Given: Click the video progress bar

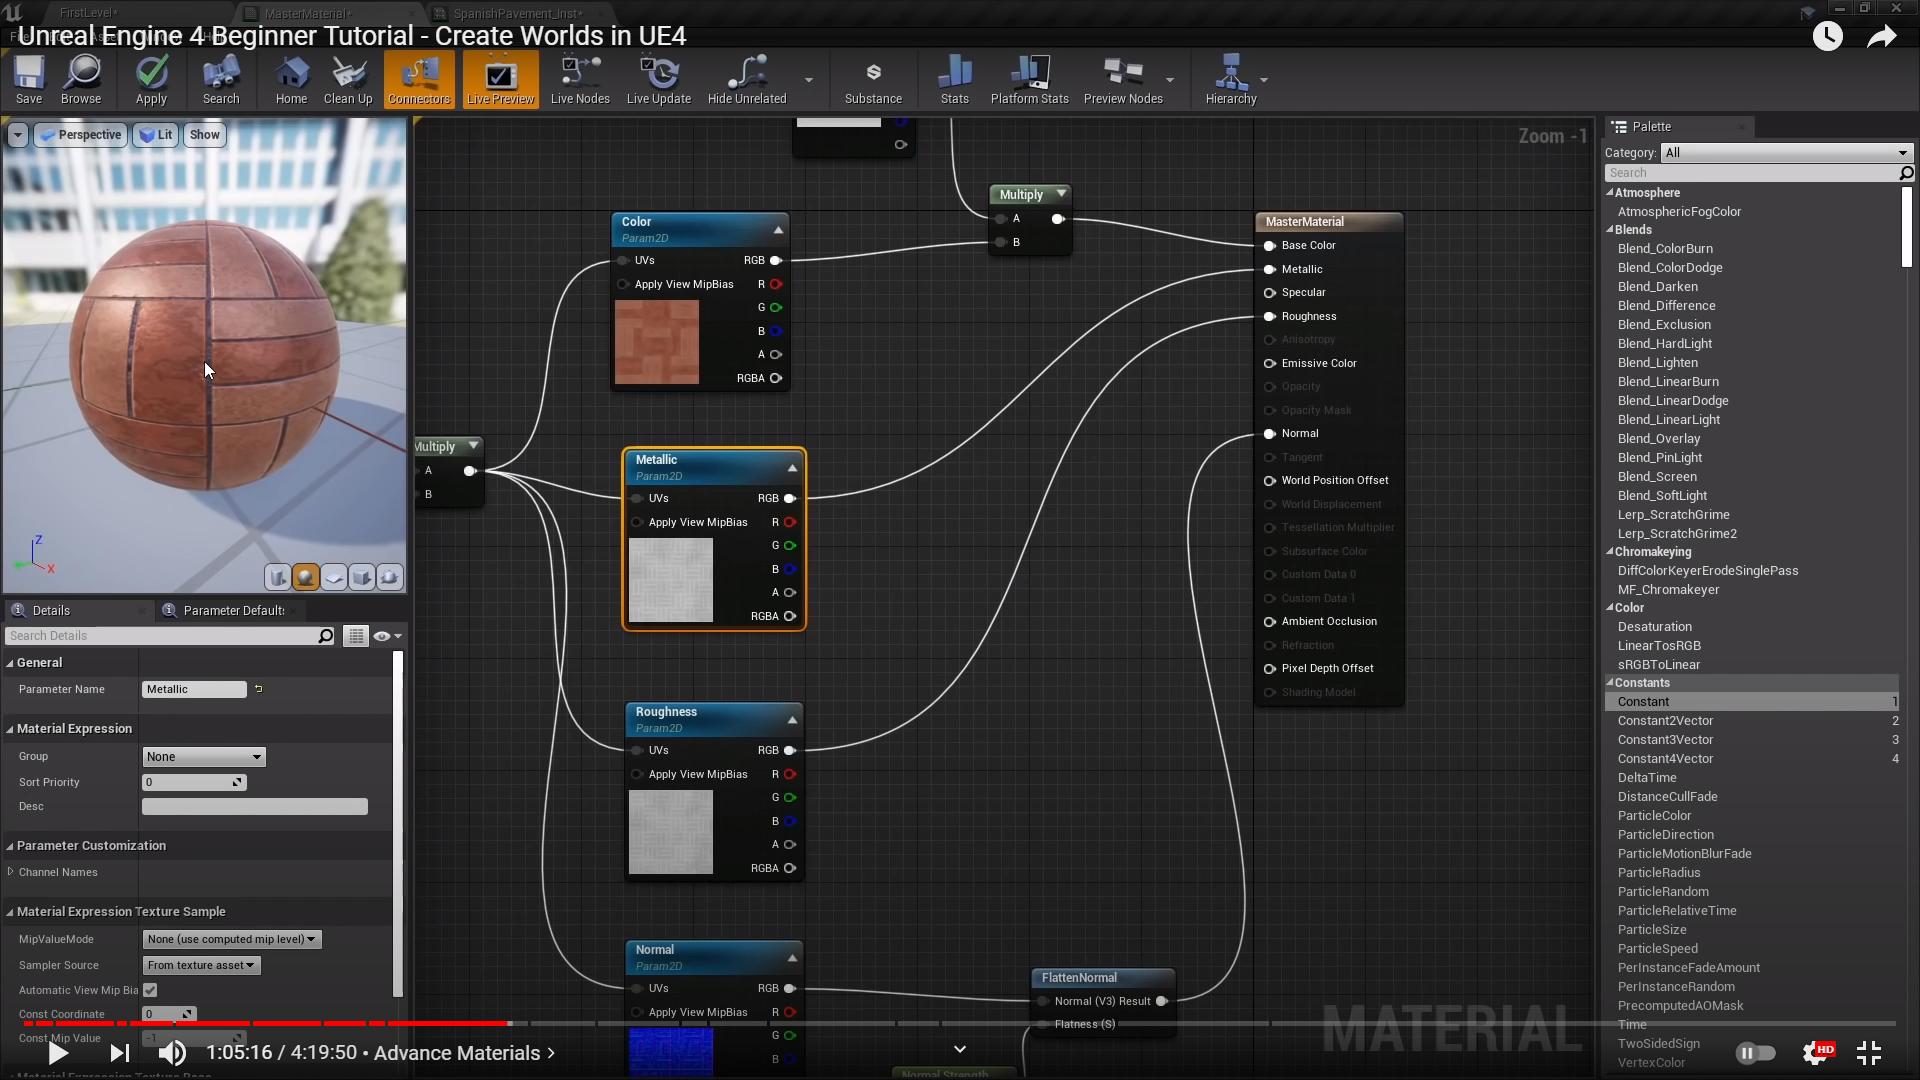Looking at the screenshot, I should pyautogui.click(x=960, y=1023).
